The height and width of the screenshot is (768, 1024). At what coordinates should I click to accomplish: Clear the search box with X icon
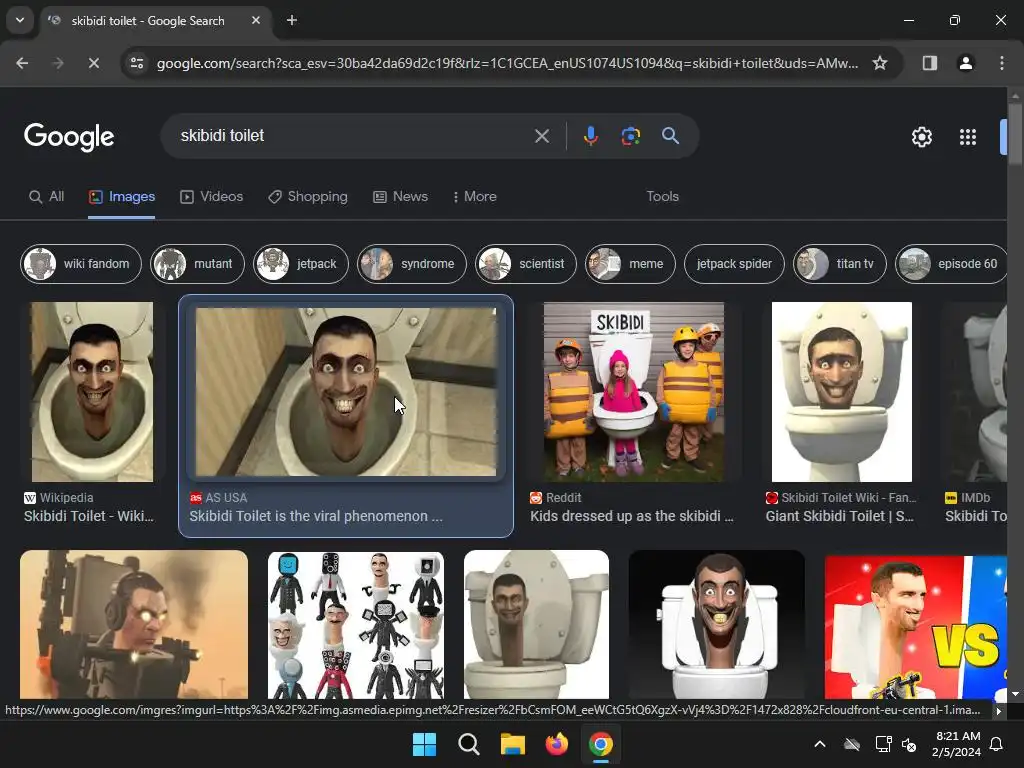point(541,136)
